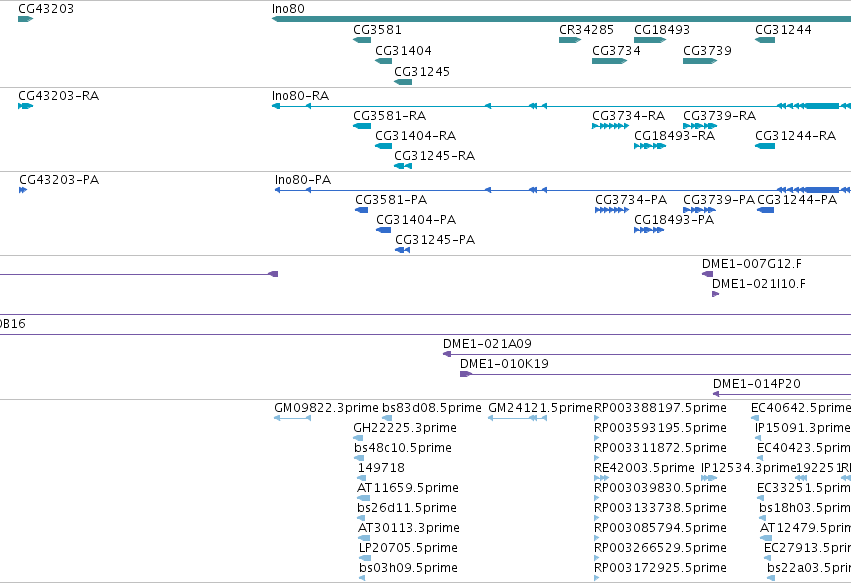Select the CG31404 gene label

403,50
